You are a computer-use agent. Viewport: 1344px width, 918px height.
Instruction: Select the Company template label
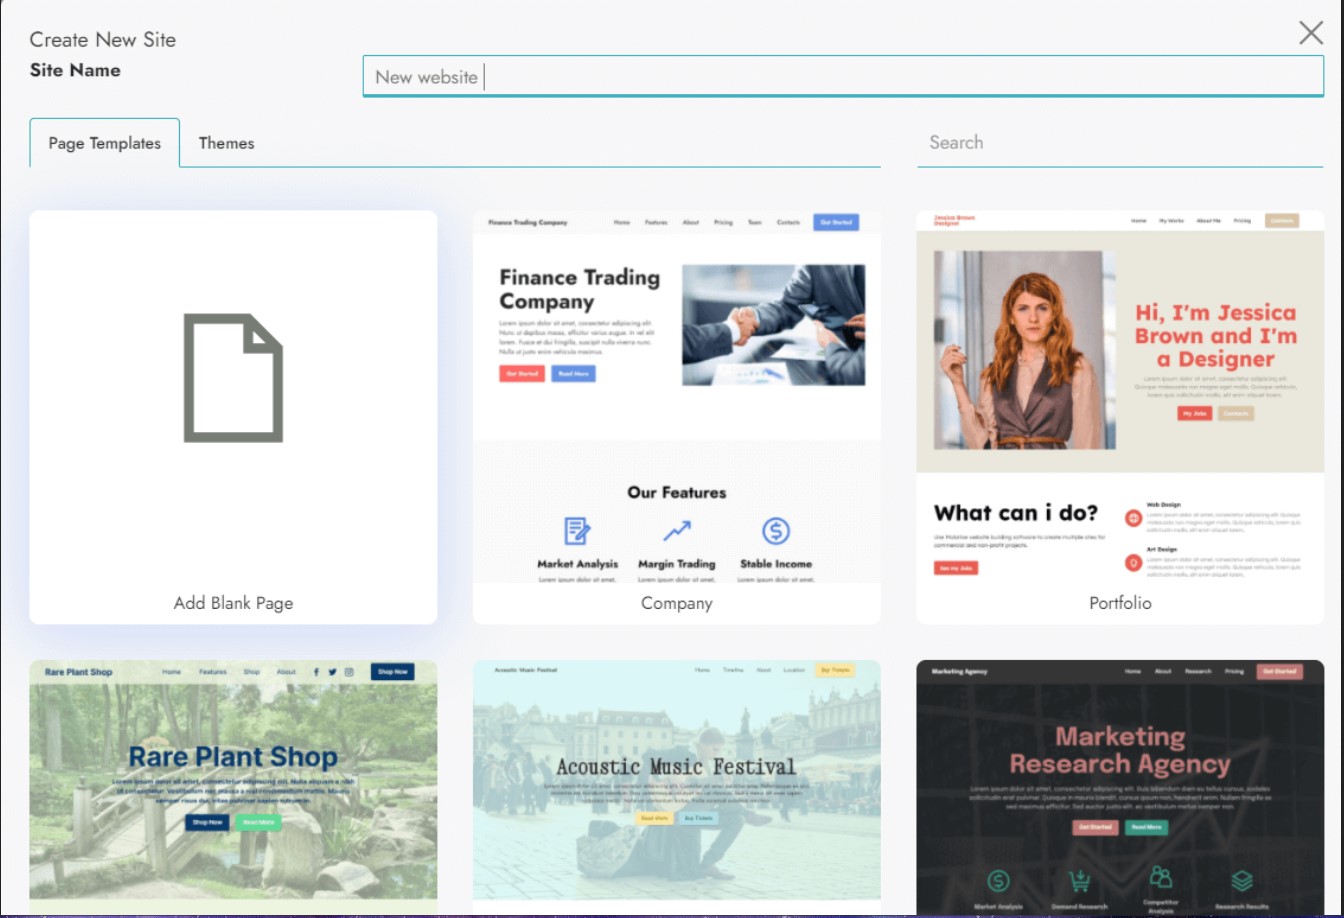pyautogui.click(x=676, y=603)
